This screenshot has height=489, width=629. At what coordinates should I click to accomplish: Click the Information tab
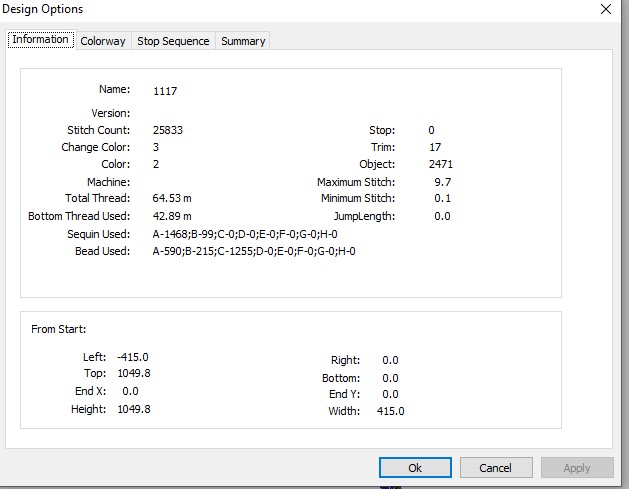click(x=41, y=39)
